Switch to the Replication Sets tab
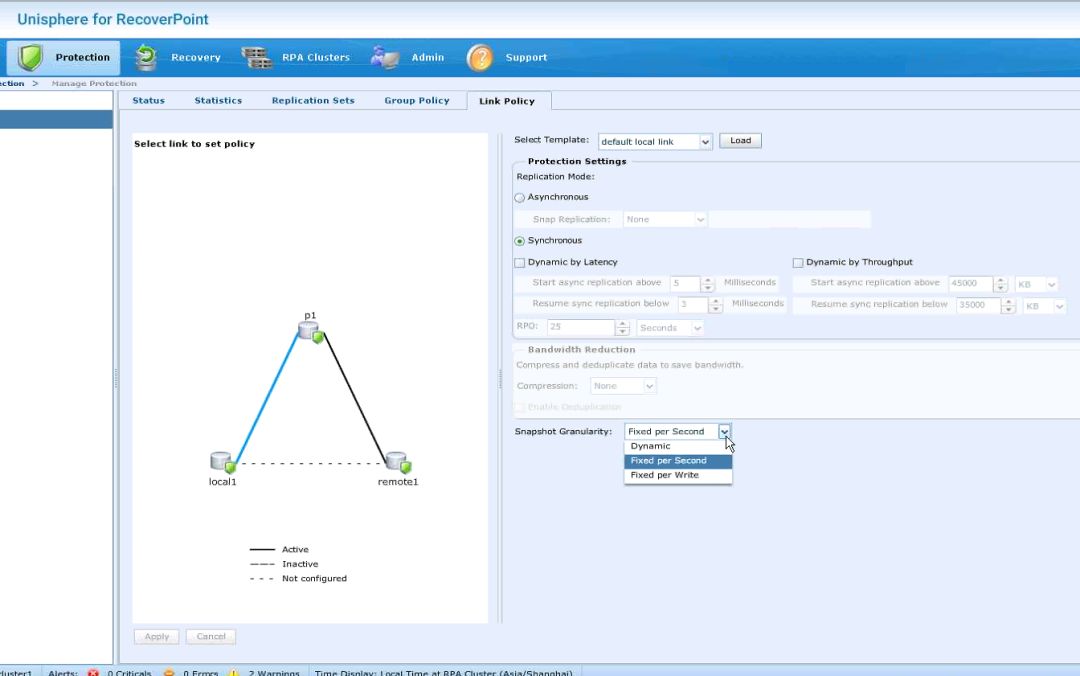1080x676 pixels. coord(313,101)
